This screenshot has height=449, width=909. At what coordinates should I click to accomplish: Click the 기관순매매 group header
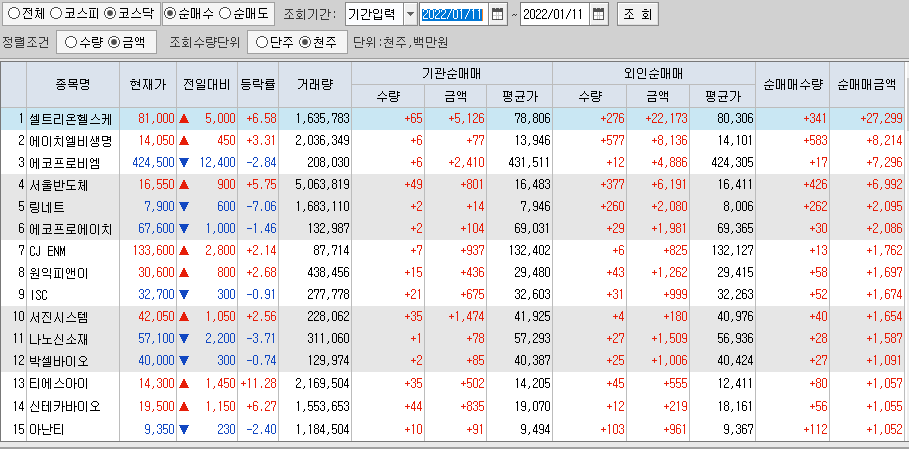click(452, 74)
